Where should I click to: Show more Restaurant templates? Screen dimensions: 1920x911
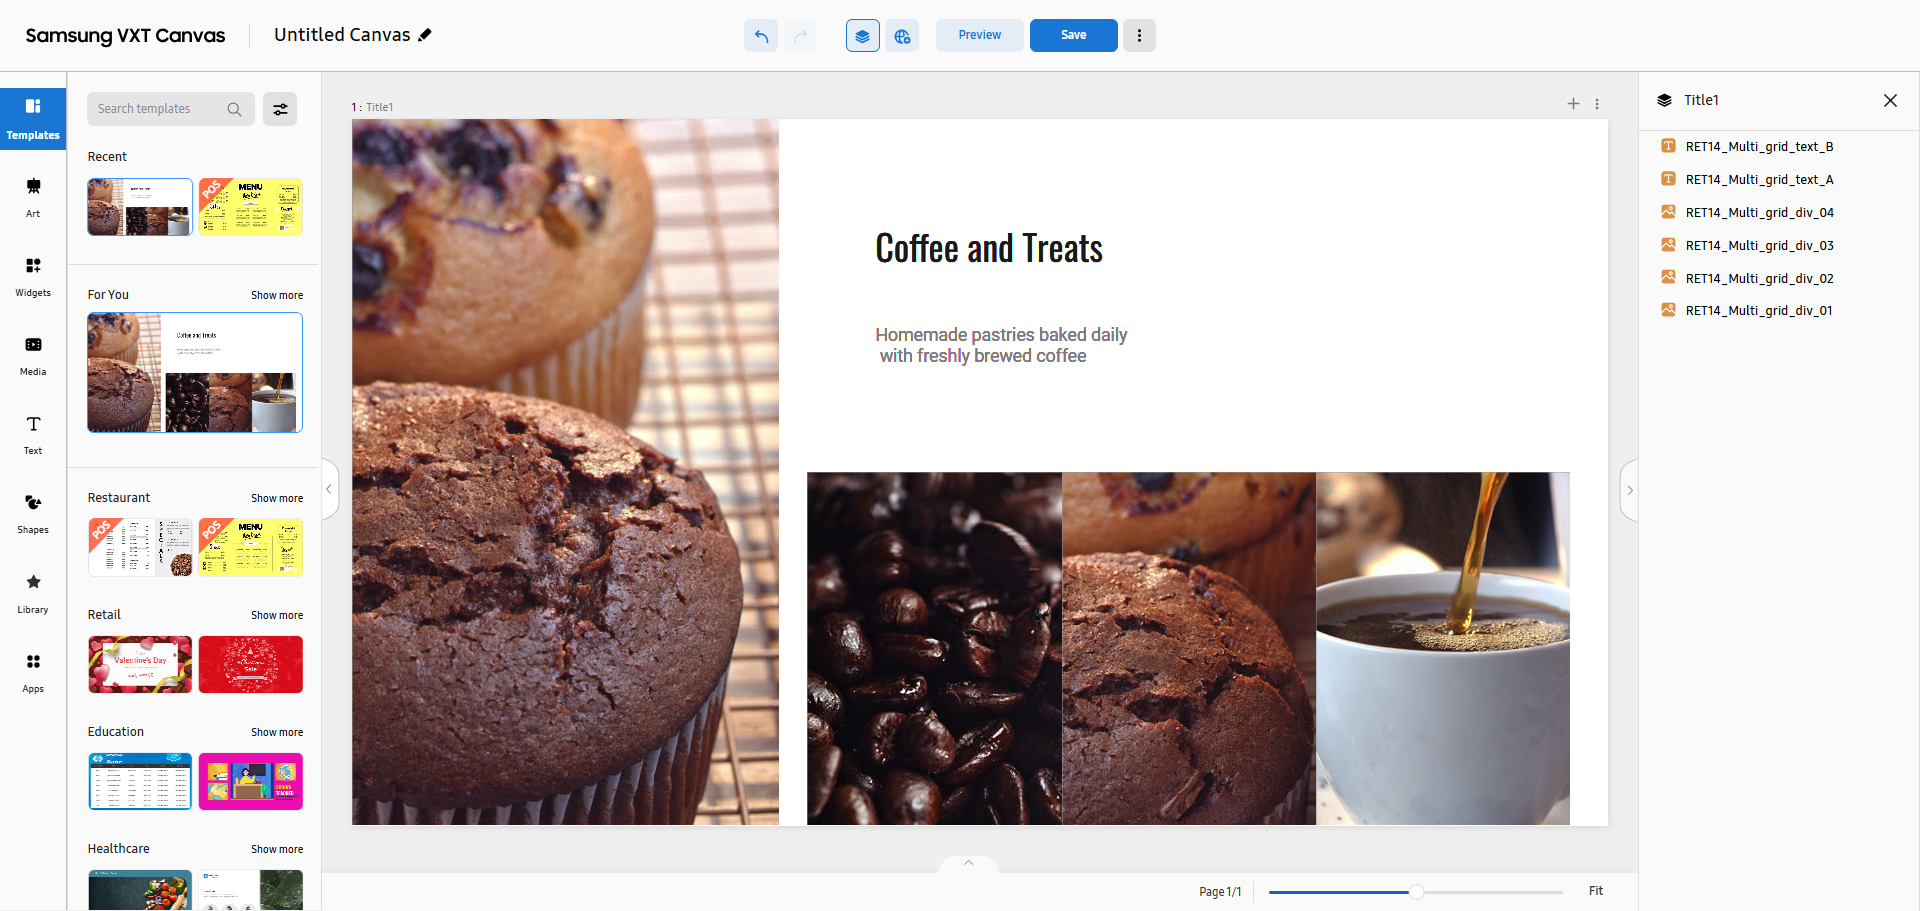click(277, 499)
